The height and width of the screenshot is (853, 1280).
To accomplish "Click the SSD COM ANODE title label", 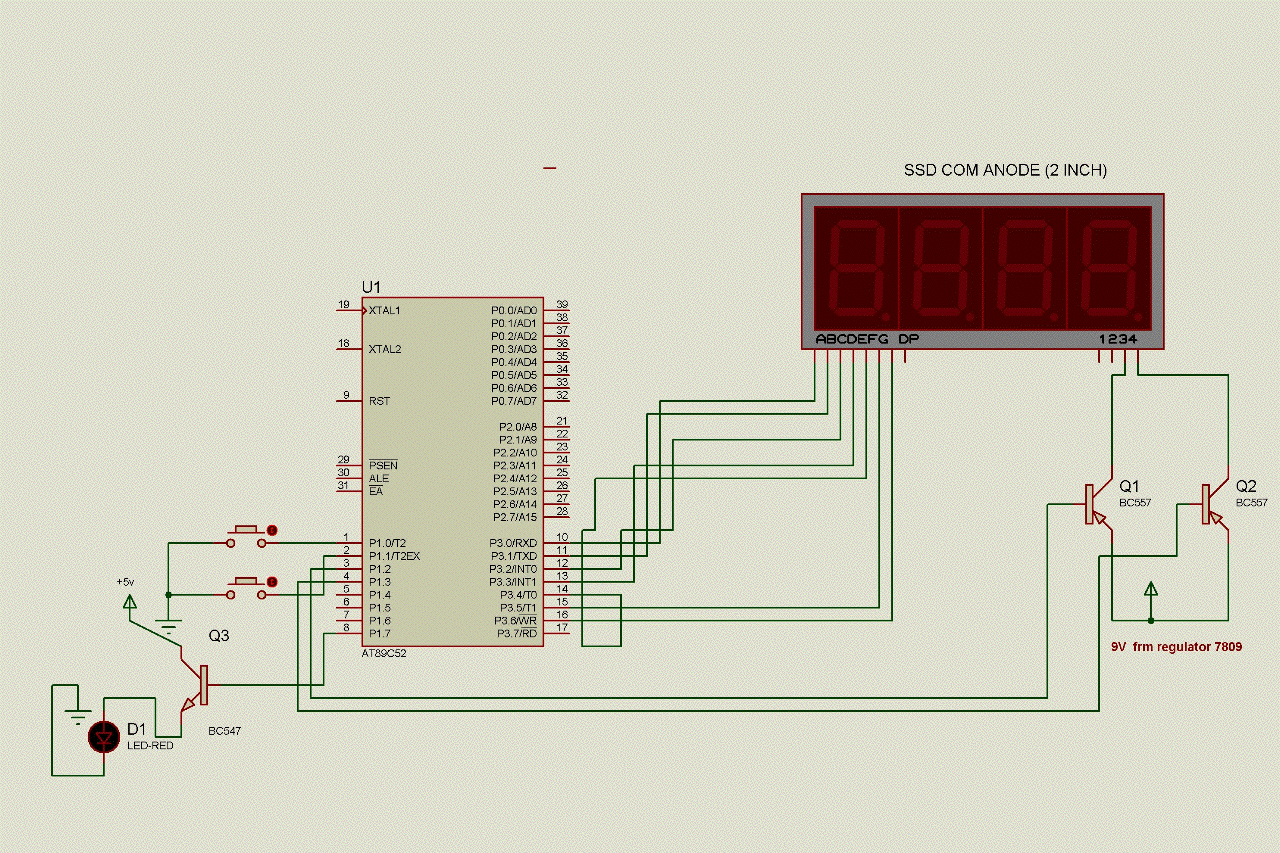I will coord(1005,170).
